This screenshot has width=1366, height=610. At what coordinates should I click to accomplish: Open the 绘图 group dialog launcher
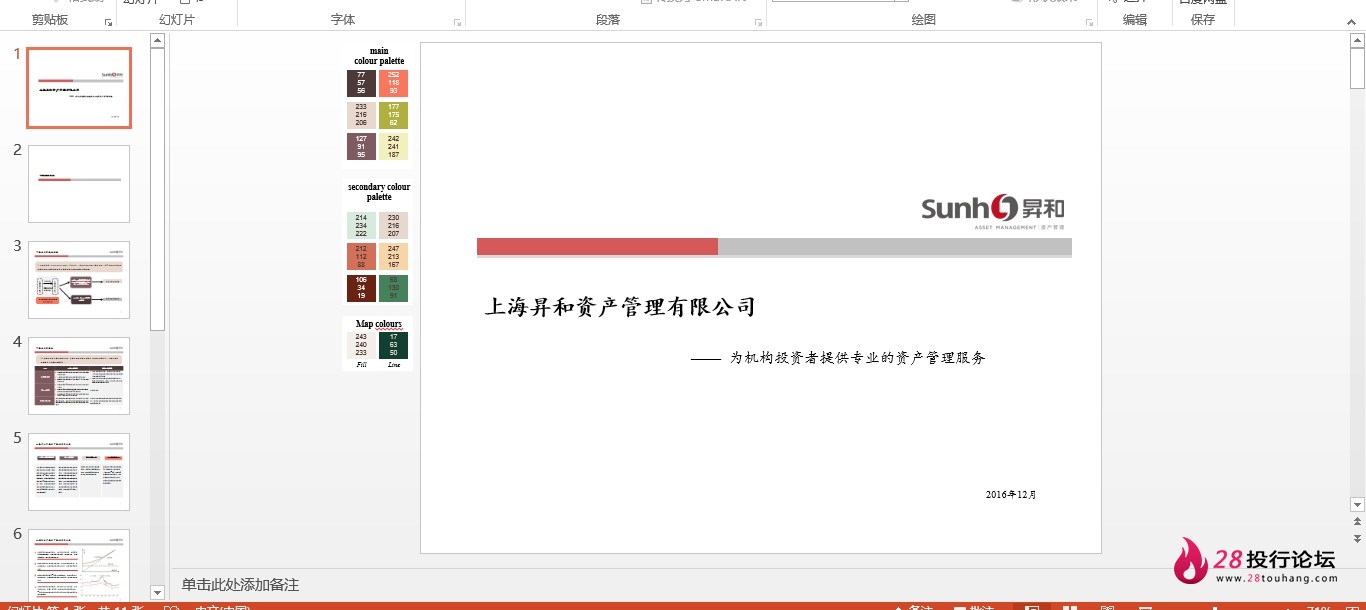point(1089,21)
